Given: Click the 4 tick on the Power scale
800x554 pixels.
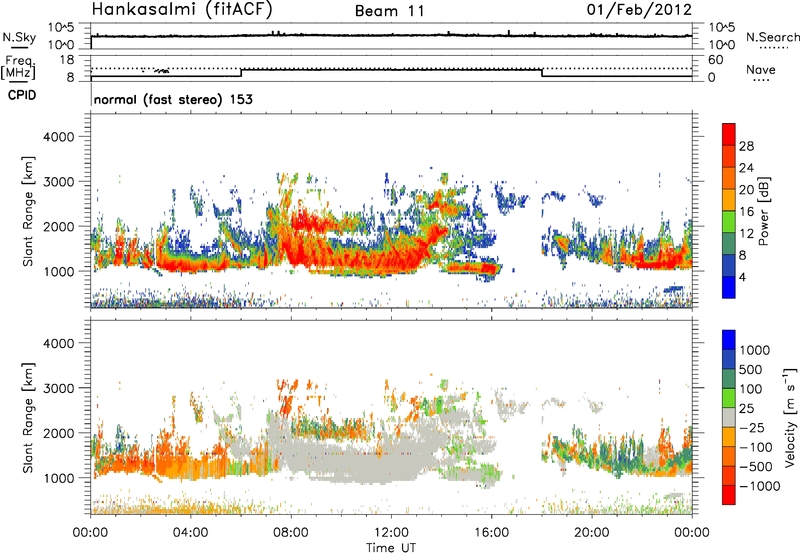Looking at the screenshot, I should click(743, 278).
